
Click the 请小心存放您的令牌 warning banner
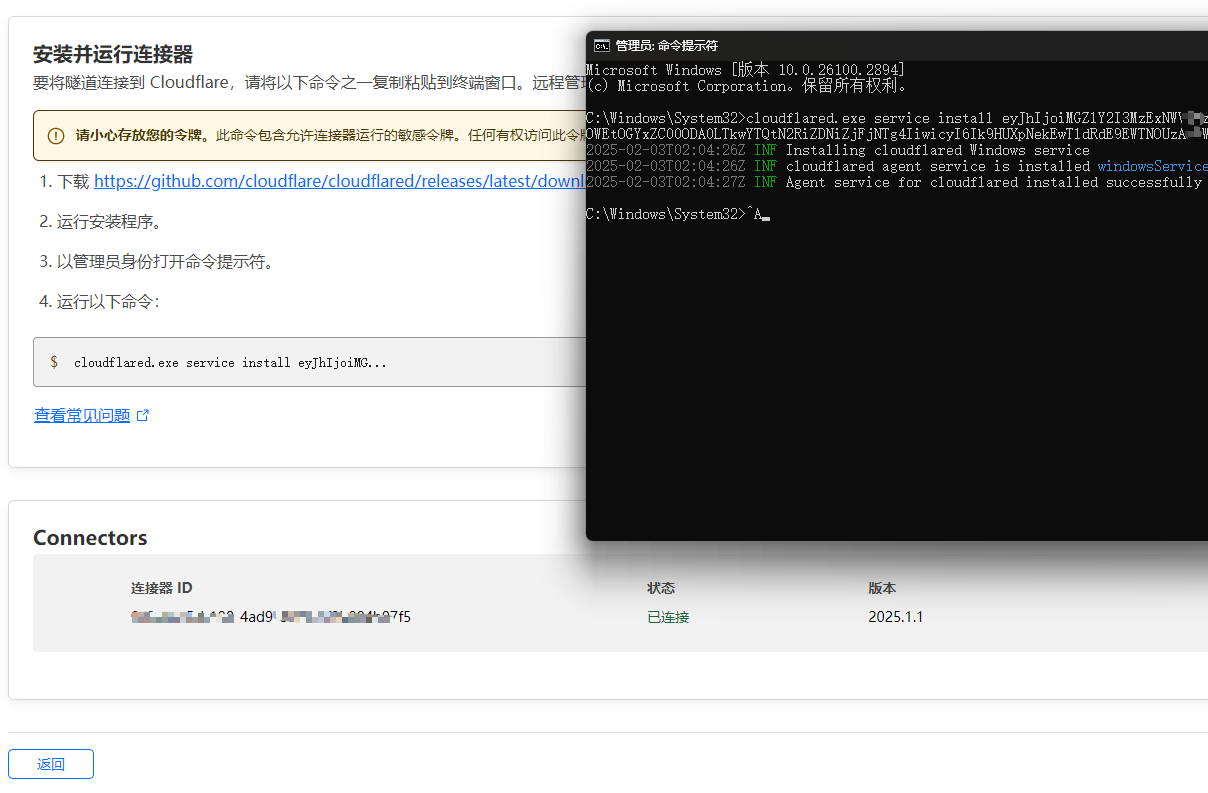tap(300, 134)
